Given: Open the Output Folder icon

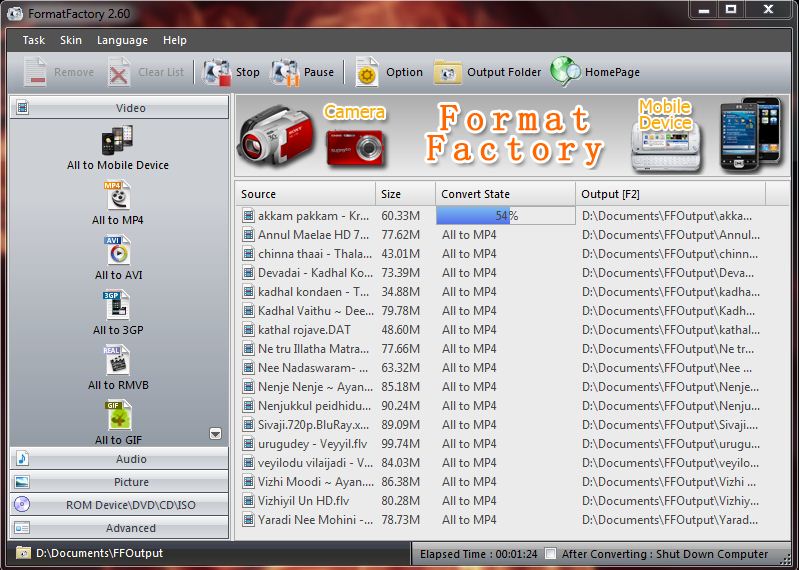Looking at the screenshot, I should pyautogui.click(x=447, y=72).
